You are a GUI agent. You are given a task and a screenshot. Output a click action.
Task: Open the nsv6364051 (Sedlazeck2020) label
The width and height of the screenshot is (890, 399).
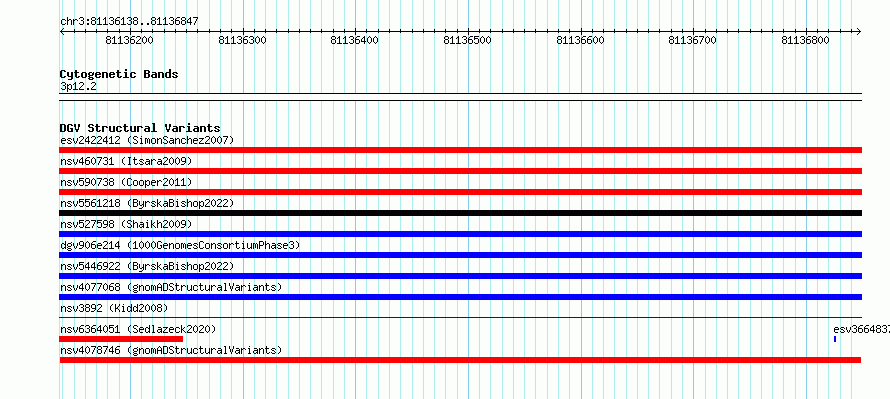(x=138, y=329)
